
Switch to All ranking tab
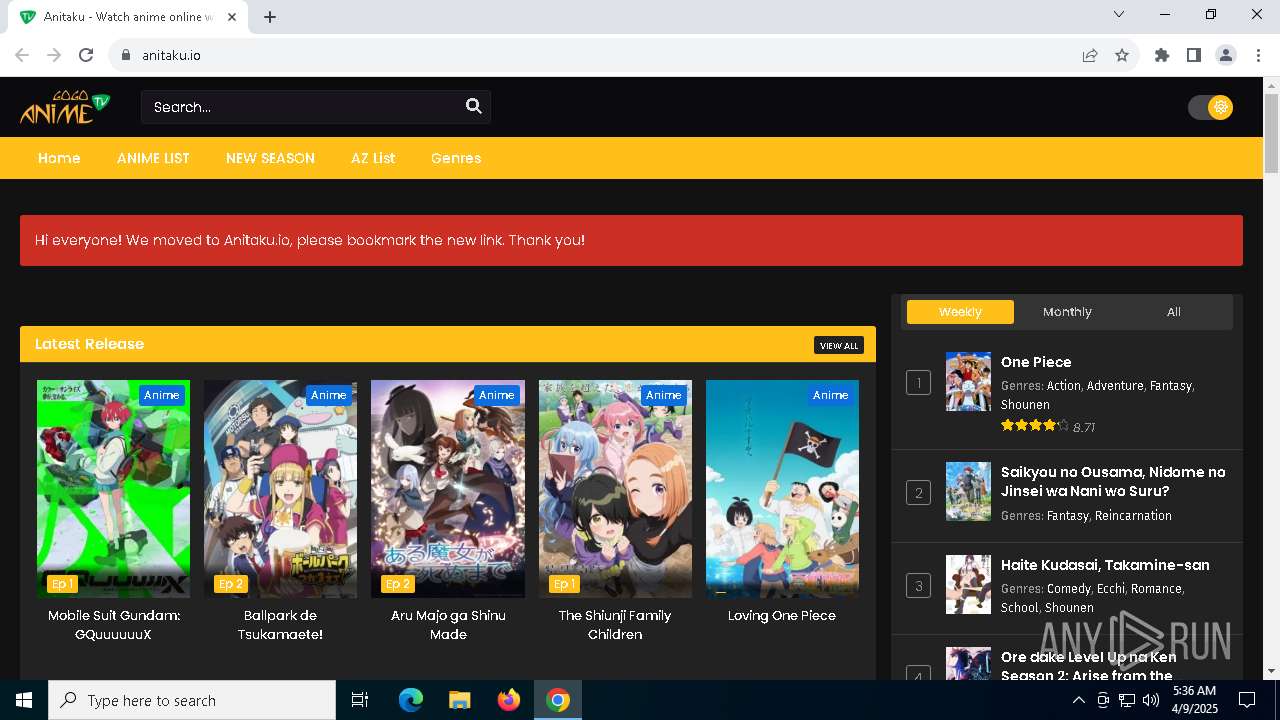[x=1174, y=312]
